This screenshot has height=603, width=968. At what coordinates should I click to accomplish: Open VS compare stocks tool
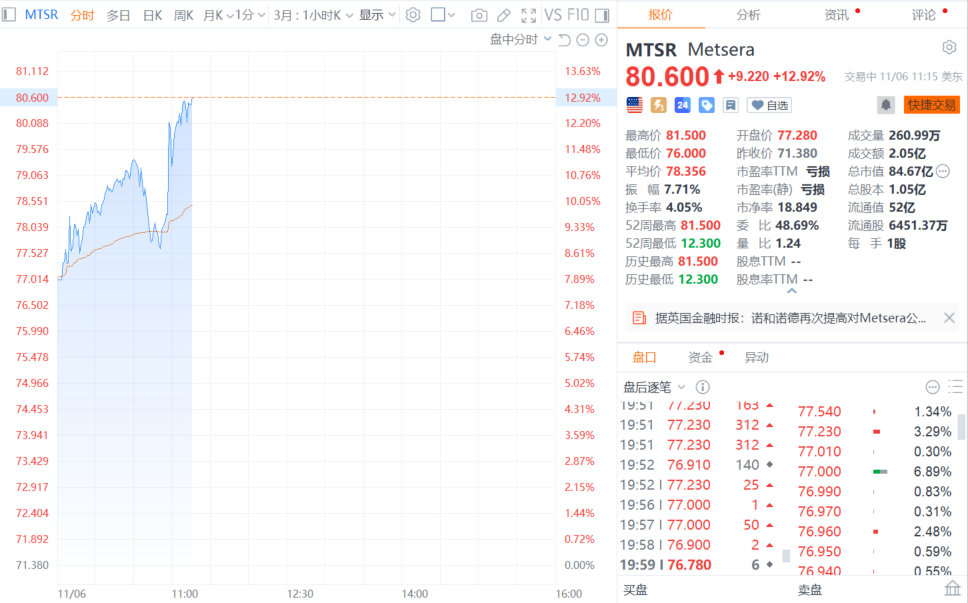pos(553,14)
